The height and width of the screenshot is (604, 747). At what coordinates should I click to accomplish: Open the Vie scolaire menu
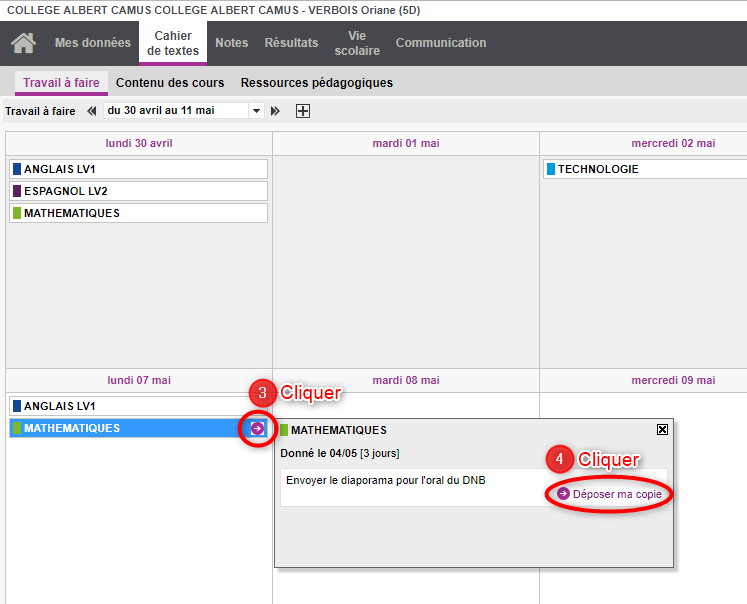(357, 43)
